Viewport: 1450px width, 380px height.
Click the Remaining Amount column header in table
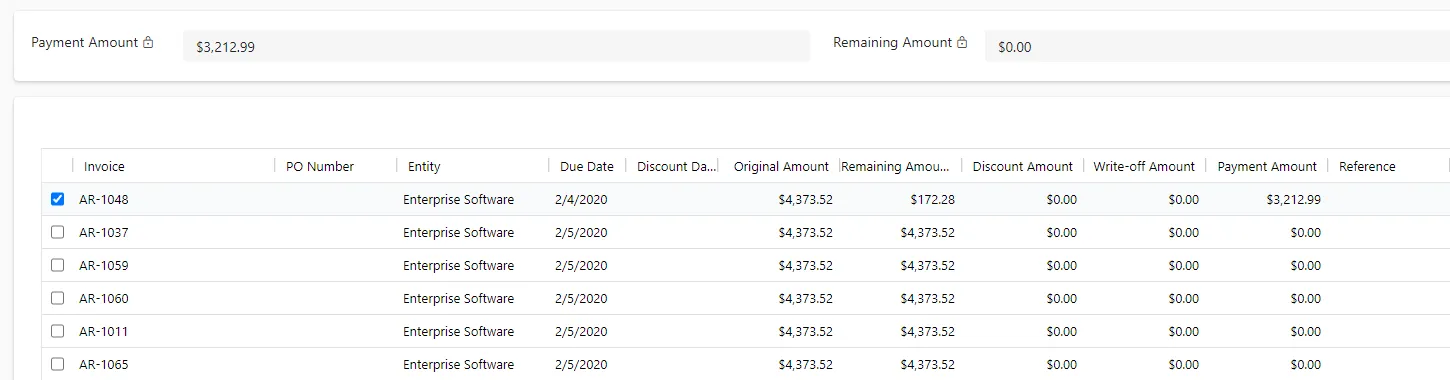click(895, 166)
